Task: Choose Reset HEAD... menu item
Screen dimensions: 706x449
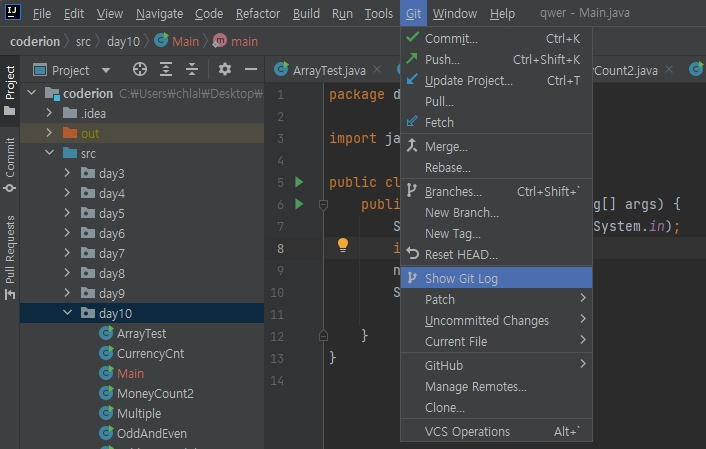Action: (x=496, y=254)
